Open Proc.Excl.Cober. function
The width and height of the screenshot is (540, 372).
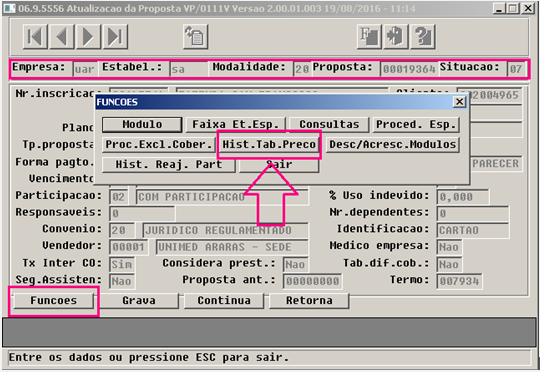click(x=158, y=144)
